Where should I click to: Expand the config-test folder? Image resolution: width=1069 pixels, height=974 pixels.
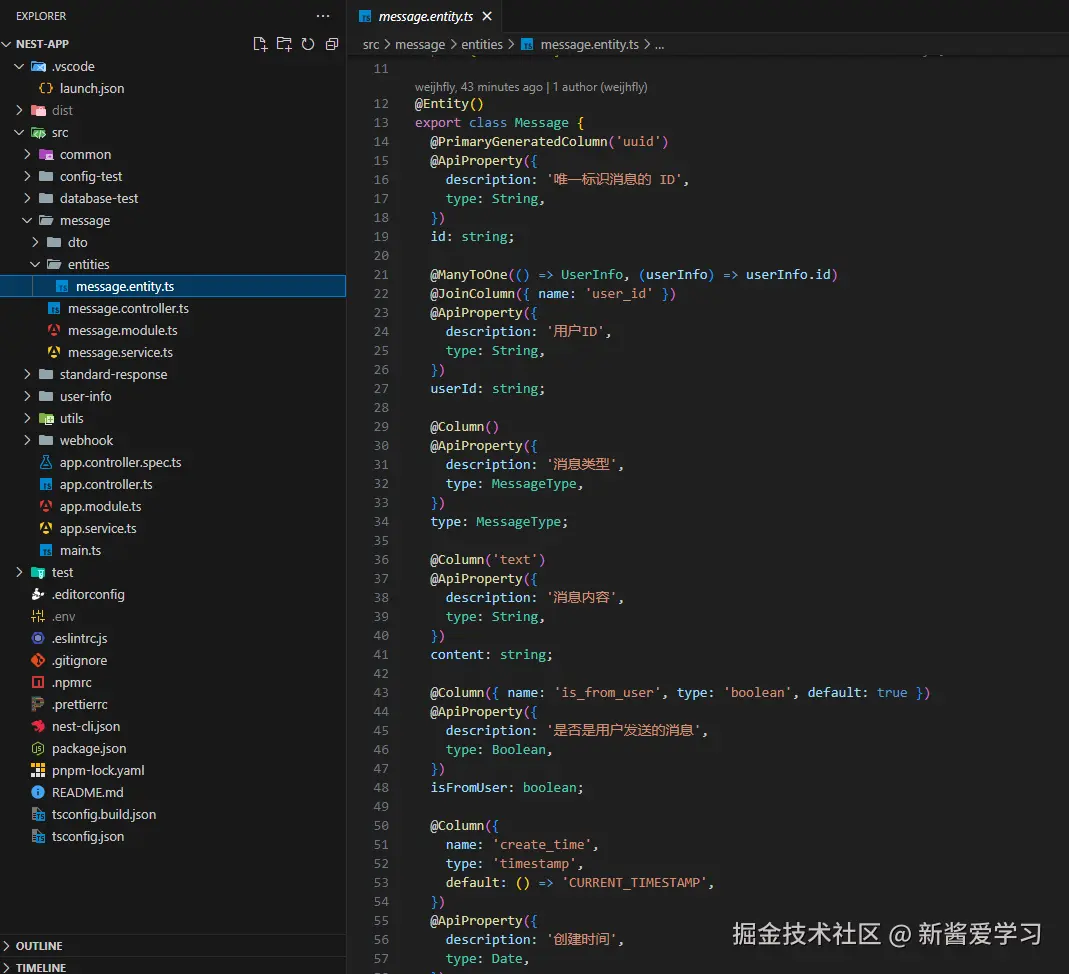tap(27, 177)
